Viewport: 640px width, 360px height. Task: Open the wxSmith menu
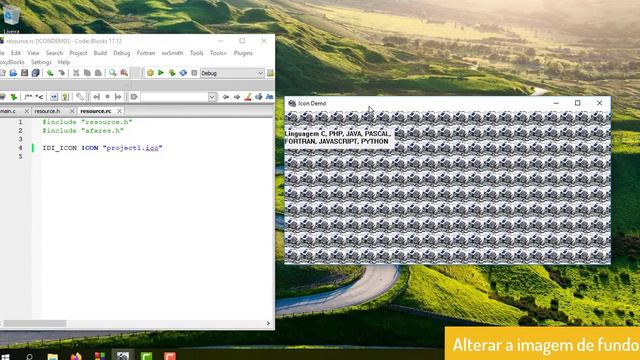click(x=172, y=53)
